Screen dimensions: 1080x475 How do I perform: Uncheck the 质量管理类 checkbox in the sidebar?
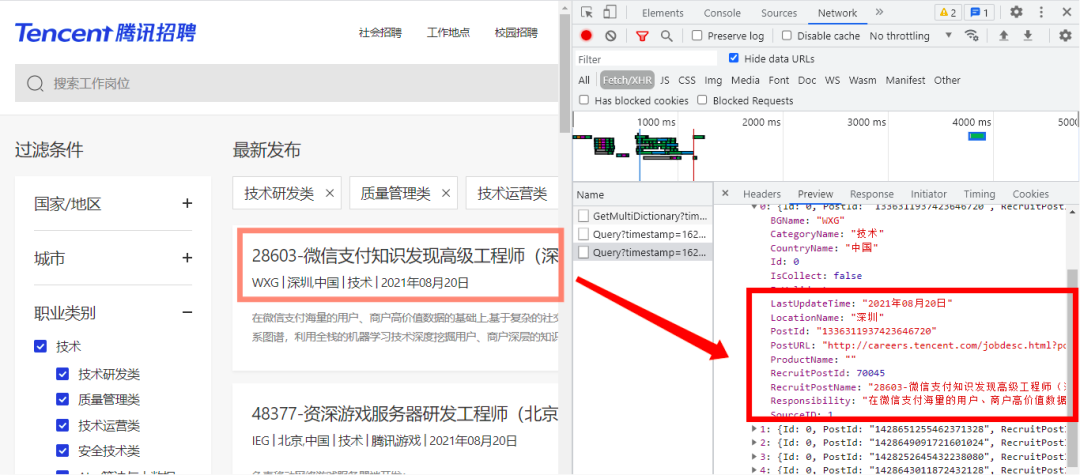click(63, 399)
